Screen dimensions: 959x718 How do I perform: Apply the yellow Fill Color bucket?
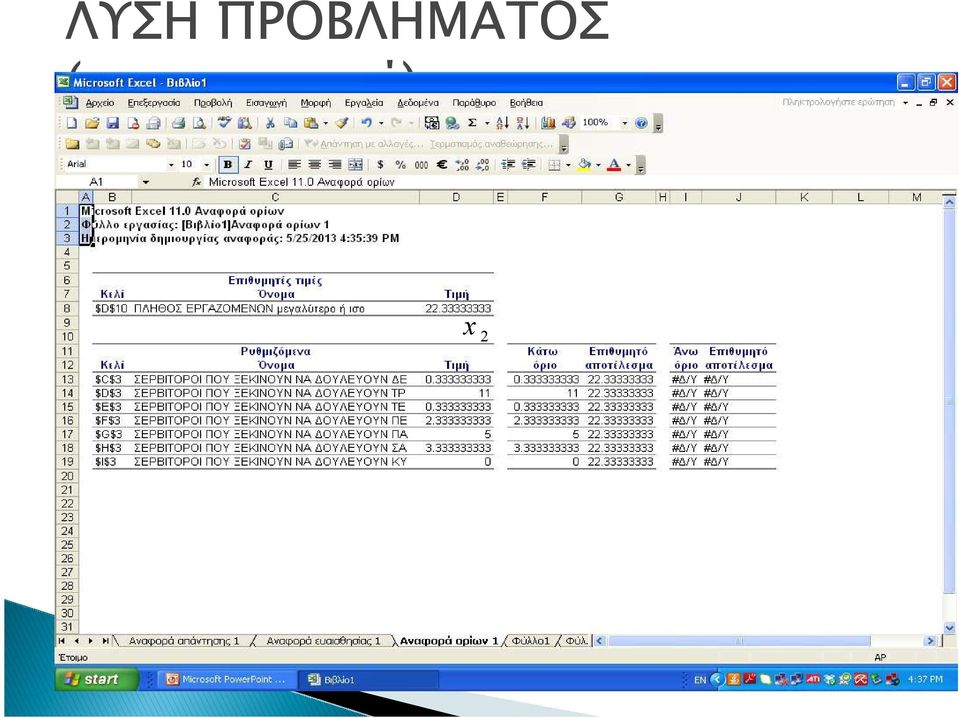585,165
